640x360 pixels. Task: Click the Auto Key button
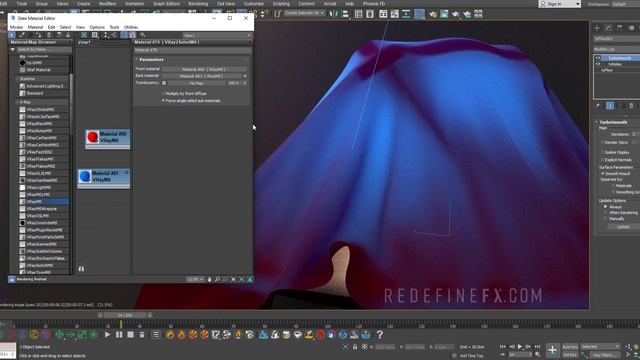click(x=570, y=347)
